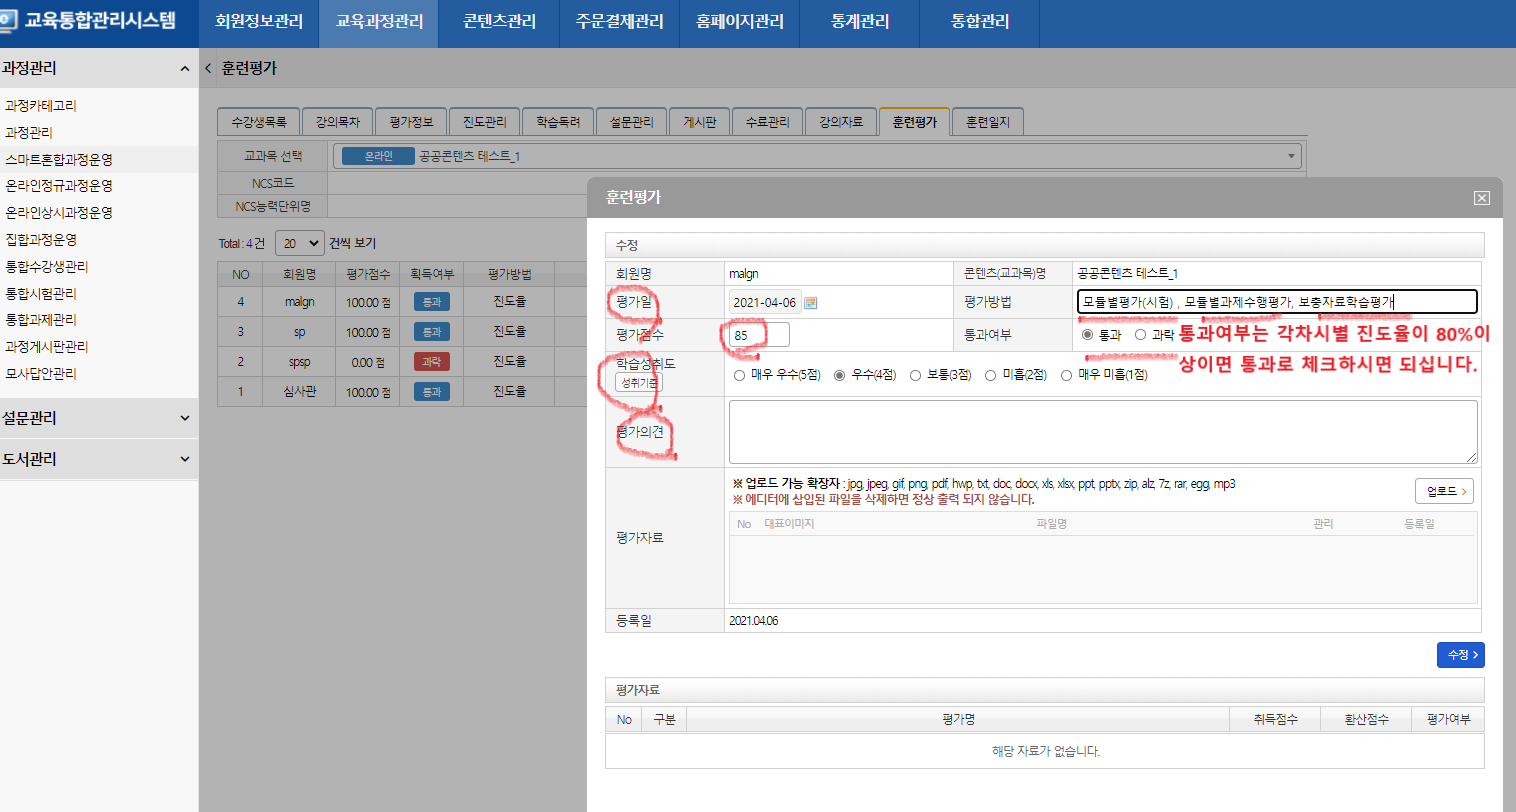This screenshot has width=1516, height=812.
Task: Switch to the 훈련일지 tab
Action: 987,122
